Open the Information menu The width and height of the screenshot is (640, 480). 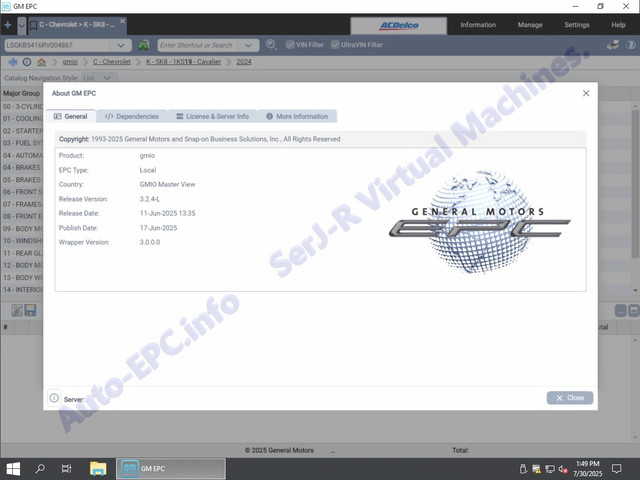click(x=478, y=25)
